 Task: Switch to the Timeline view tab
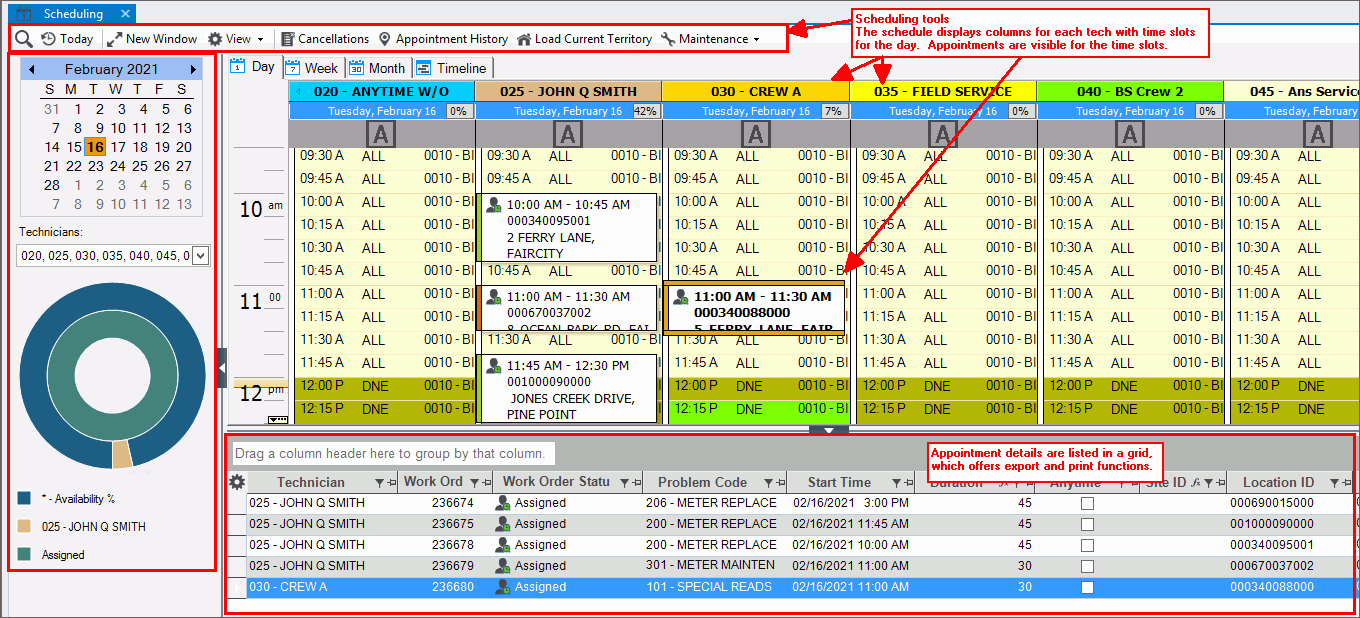point(451,68)
